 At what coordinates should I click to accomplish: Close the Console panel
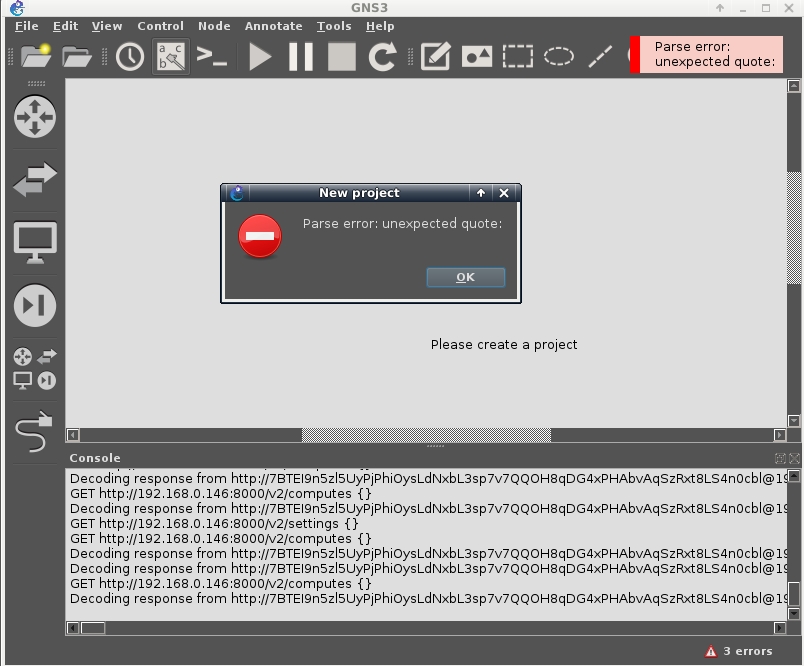click(794, 458)
